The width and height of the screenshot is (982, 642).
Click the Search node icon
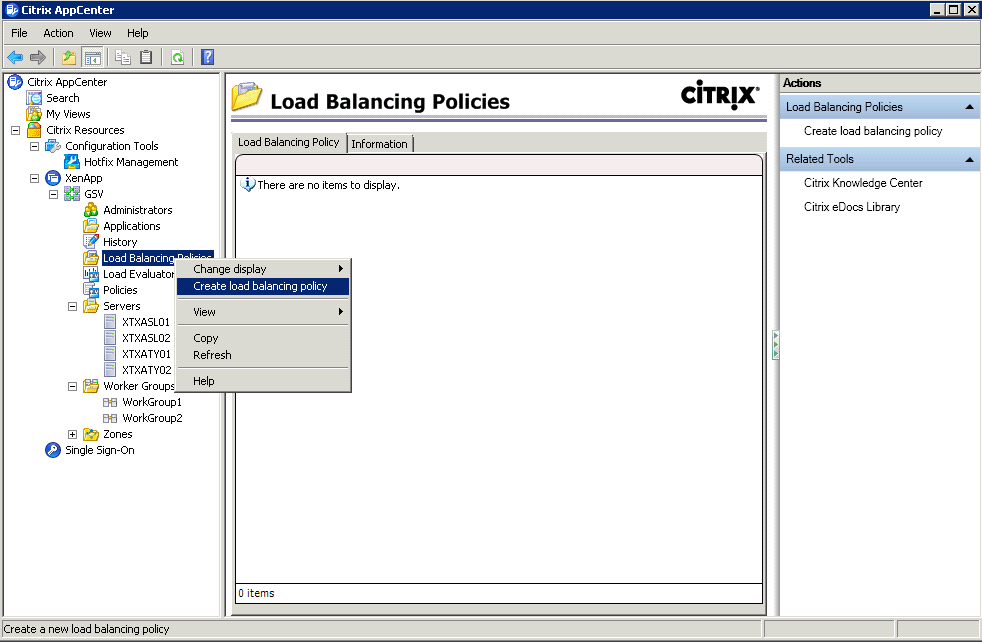pos(34,98)
